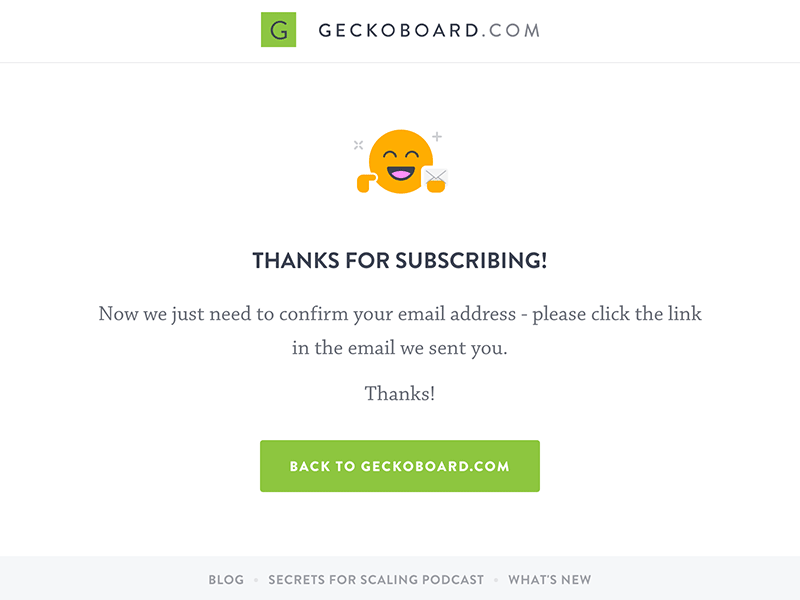The height and width of the screenshot is (600, 800).
Task: Click the thumbs-up hand on the emoji
Action: (365, 182)
